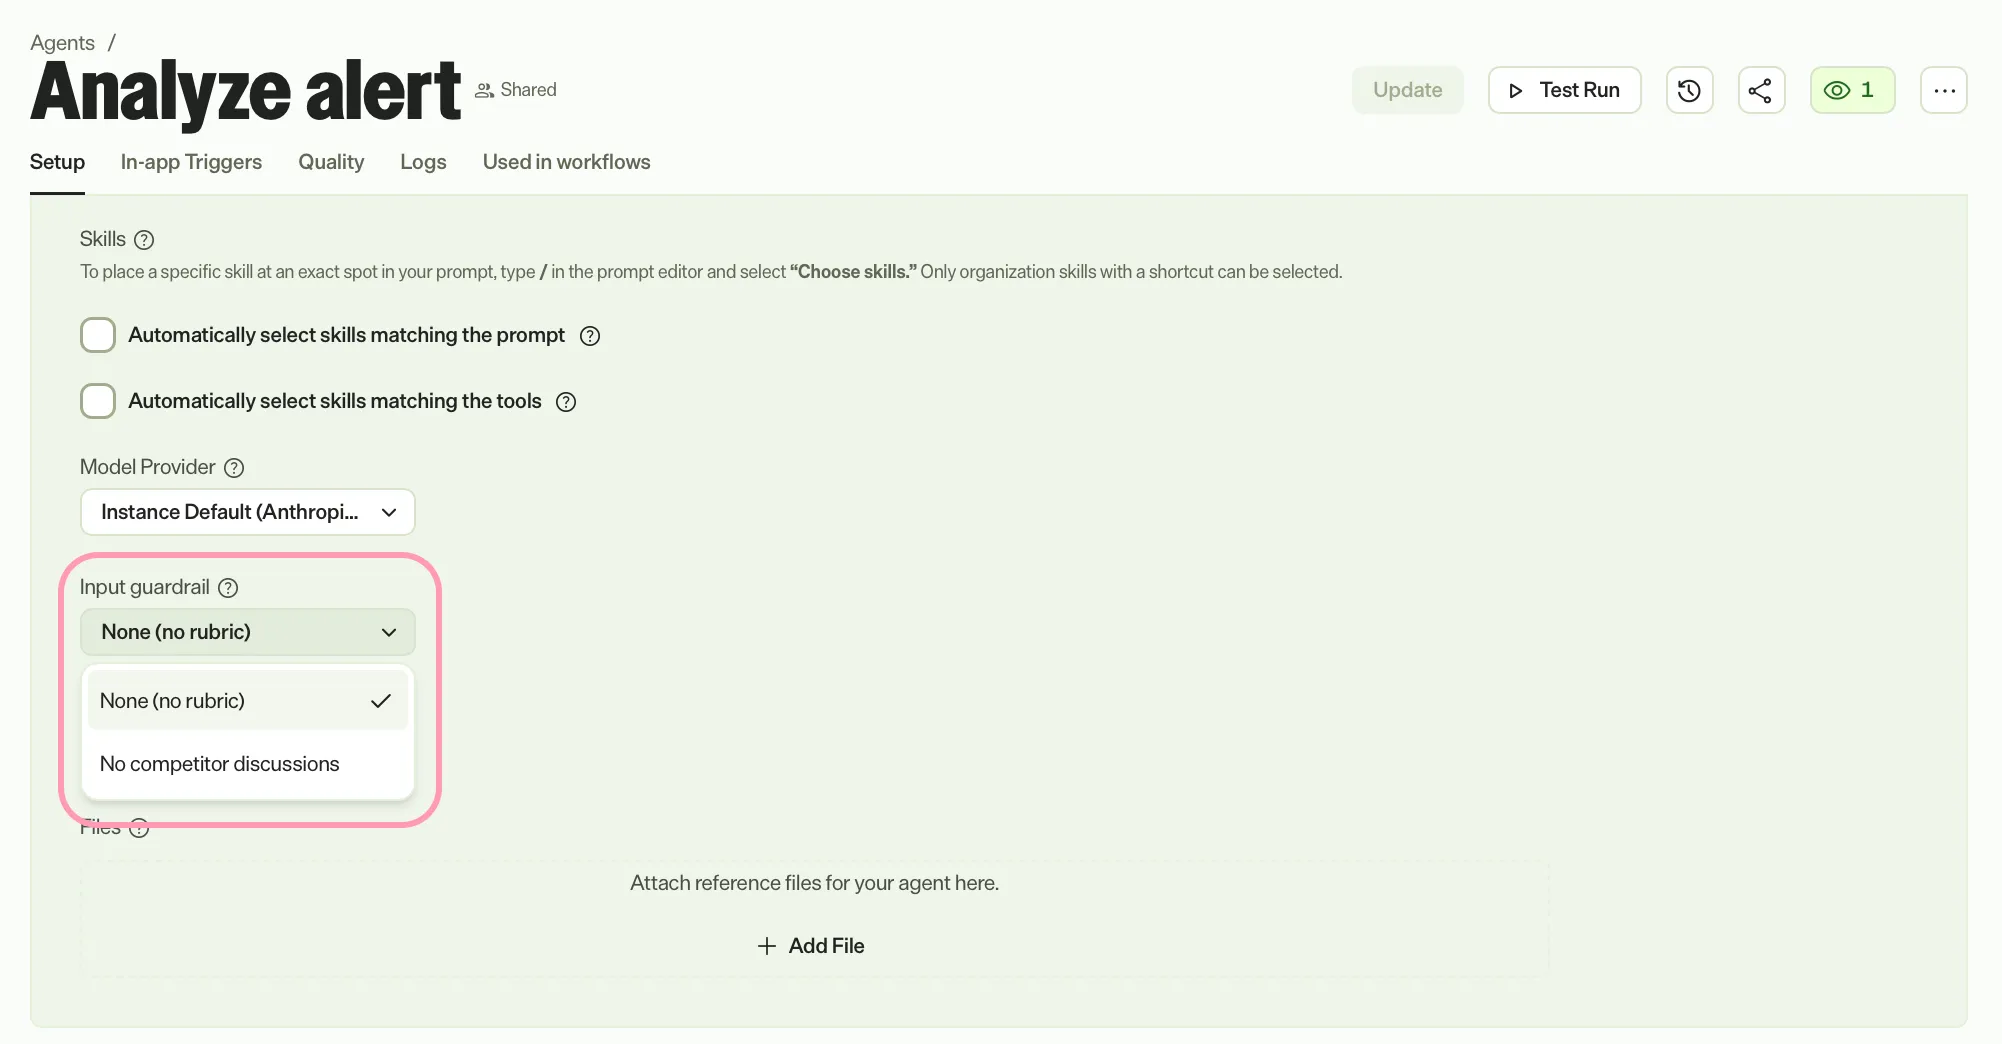Go to Agents breadcrumb link
This screenshot has width=2002, height=1044.
tap(62, 43)
